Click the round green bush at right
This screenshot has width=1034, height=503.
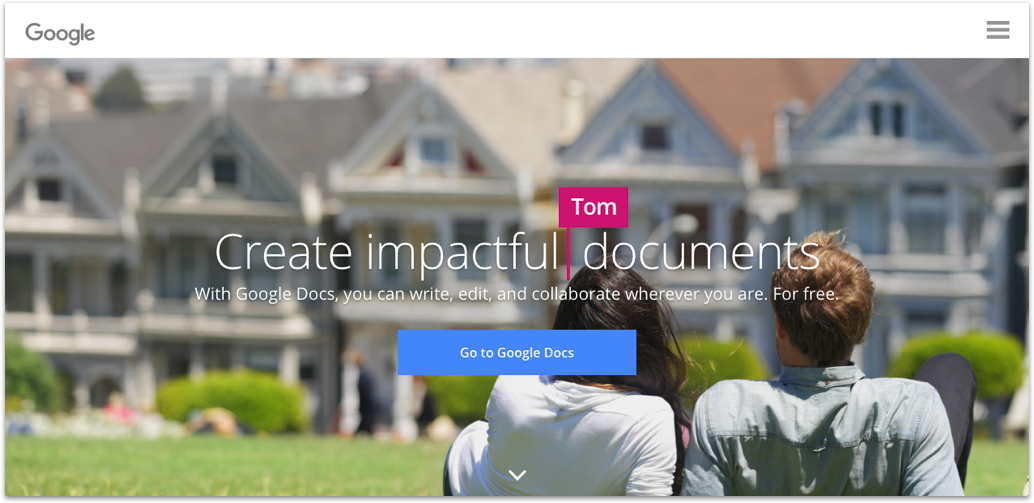pyautogui.click(x=955, y=364)
